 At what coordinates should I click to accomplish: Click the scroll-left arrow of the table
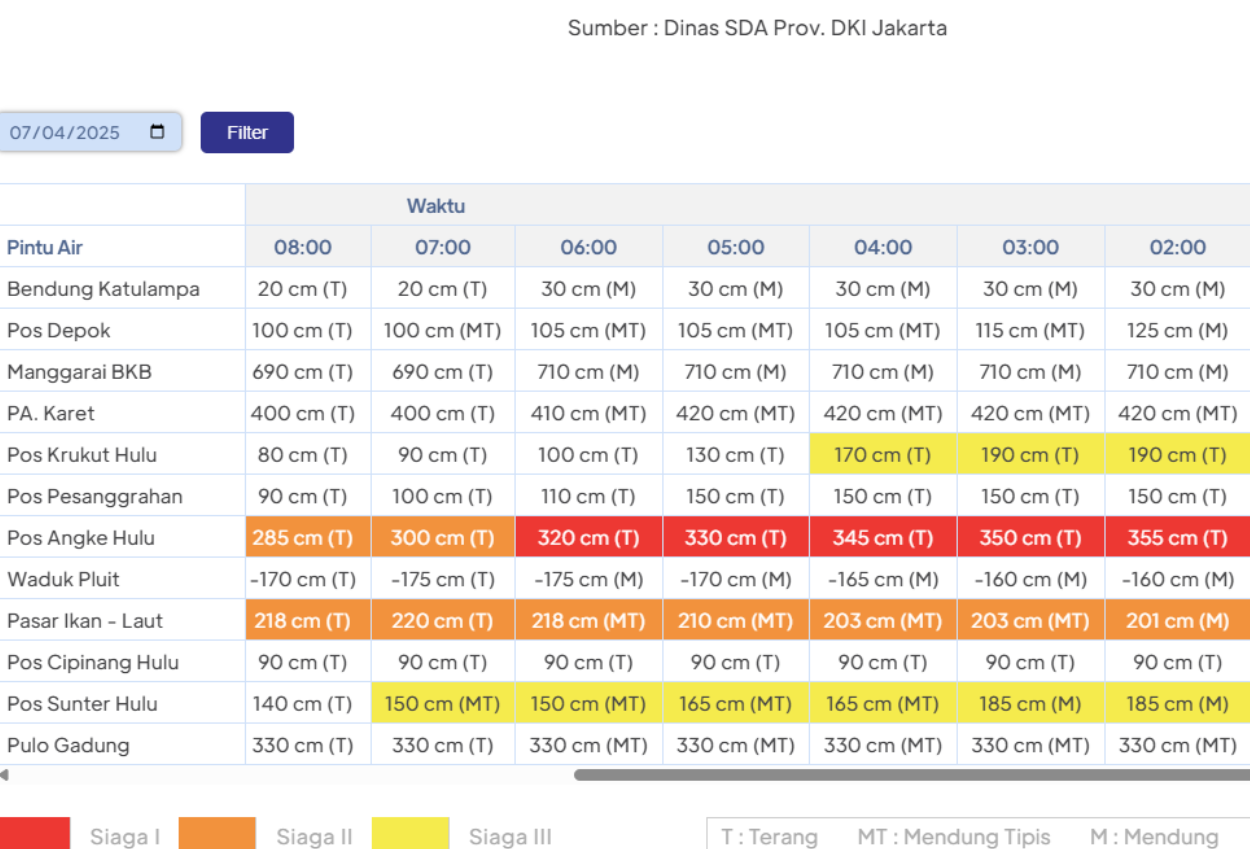[4, 774]
